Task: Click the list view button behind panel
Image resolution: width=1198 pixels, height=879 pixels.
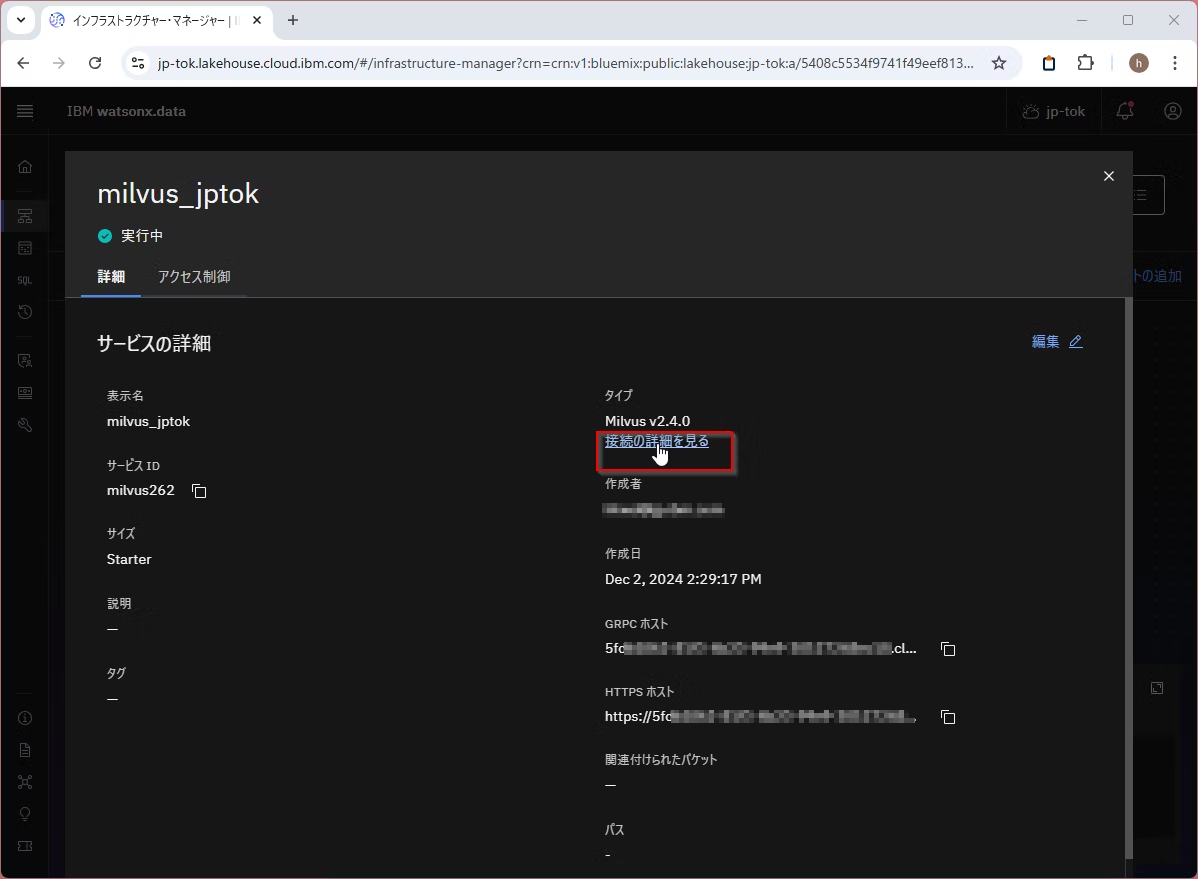Action: (1148, 196)
